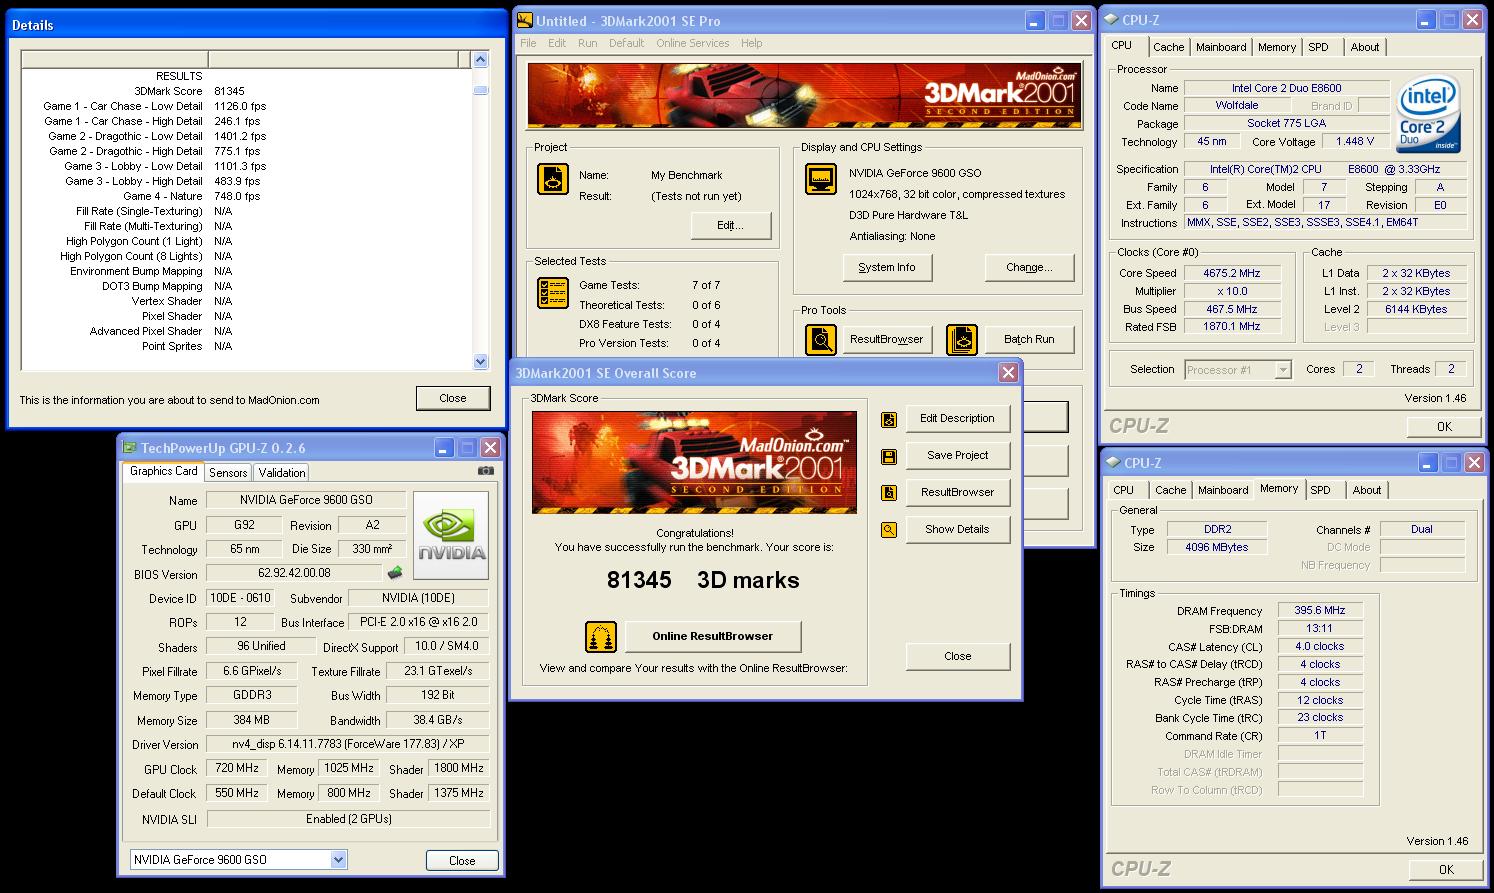The width and height of the screenshot is (1494, 893).
Task: Click the Details list scroll up arrow
Action: point(480,60)
